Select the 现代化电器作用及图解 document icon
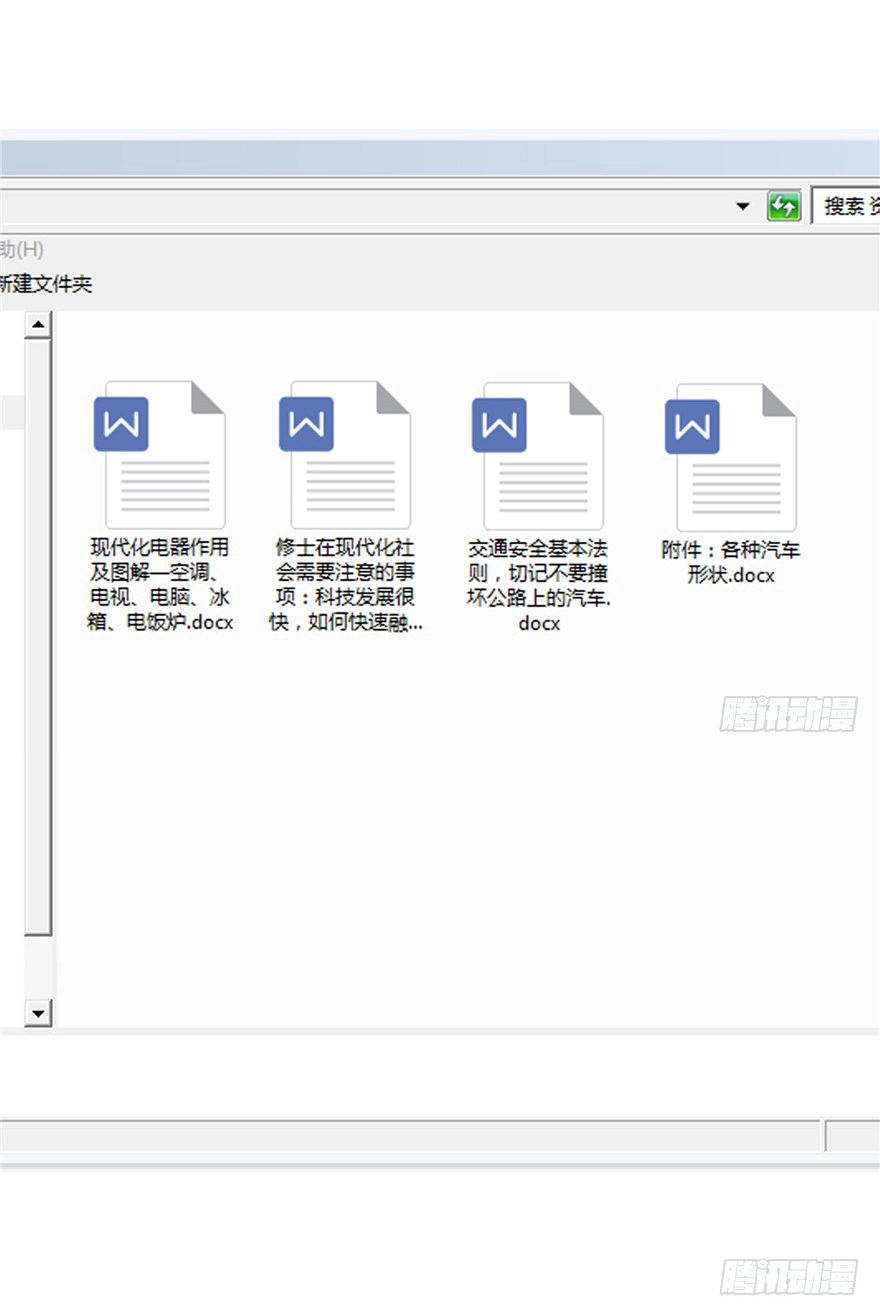The image size is (880, 1316). [160, 455]
